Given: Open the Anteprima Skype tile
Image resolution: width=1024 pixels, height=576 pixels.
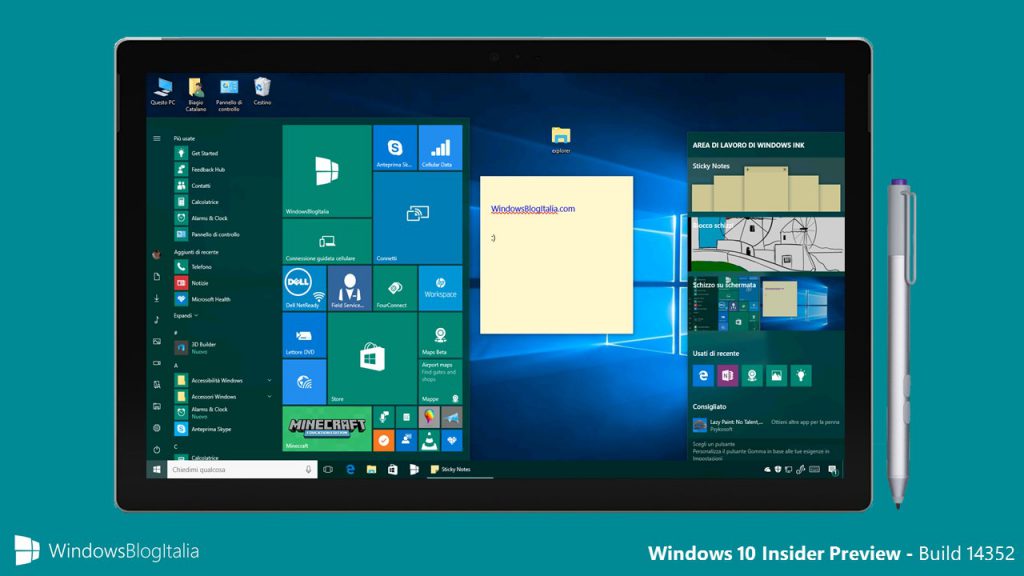Looking at the screenshot, I should 394,148.
